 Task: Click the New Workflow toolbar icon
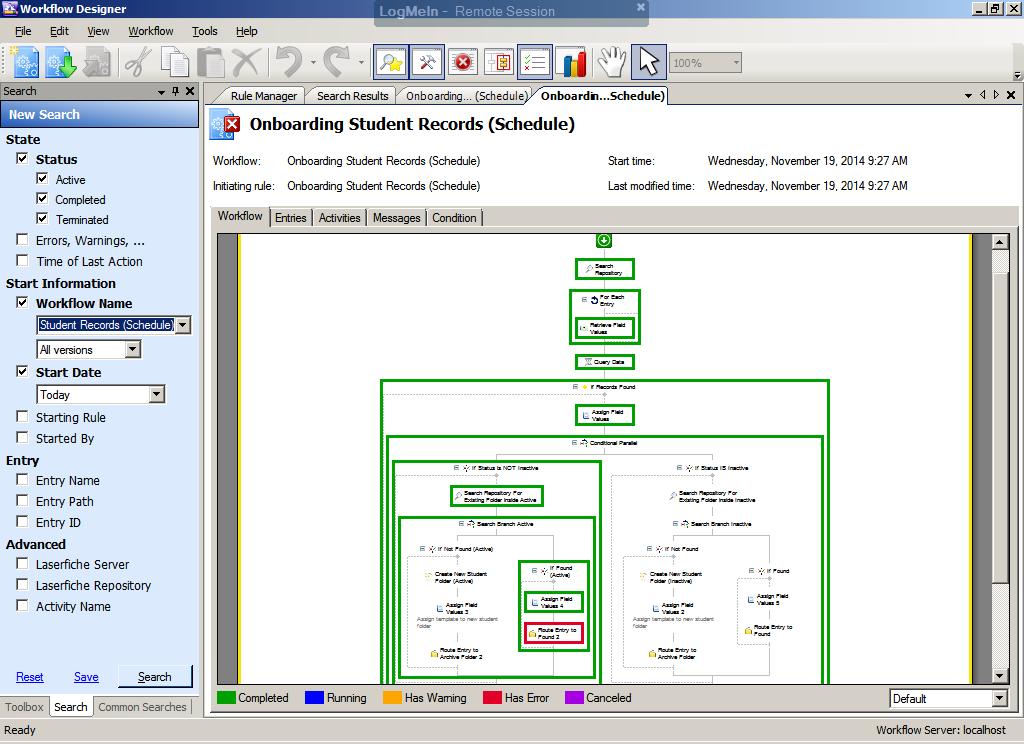coord(24,62)
